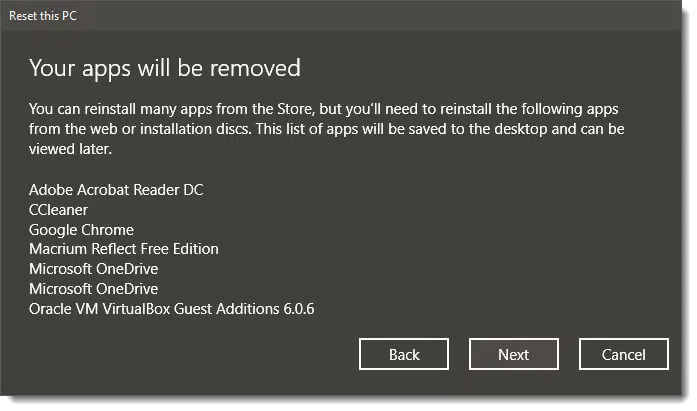Select the second Microsoft OneDrive entry
This screenshot has width=697, height=411.
point(93,289)
